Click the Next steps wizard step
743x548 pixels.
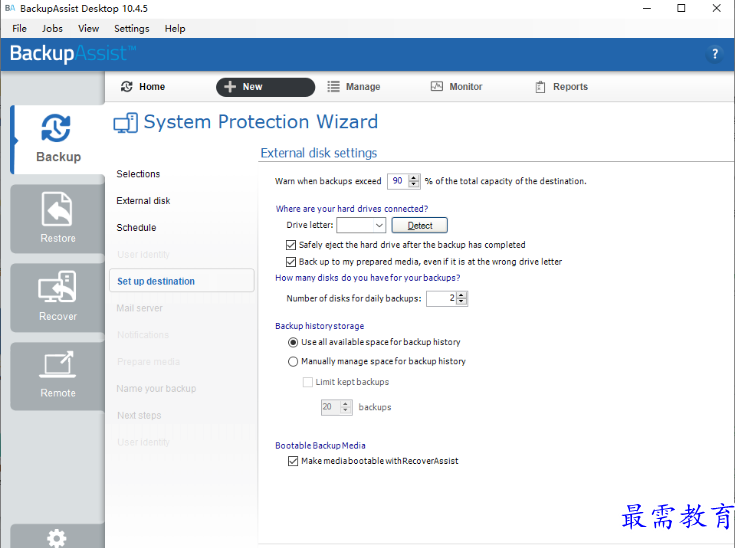139,415
